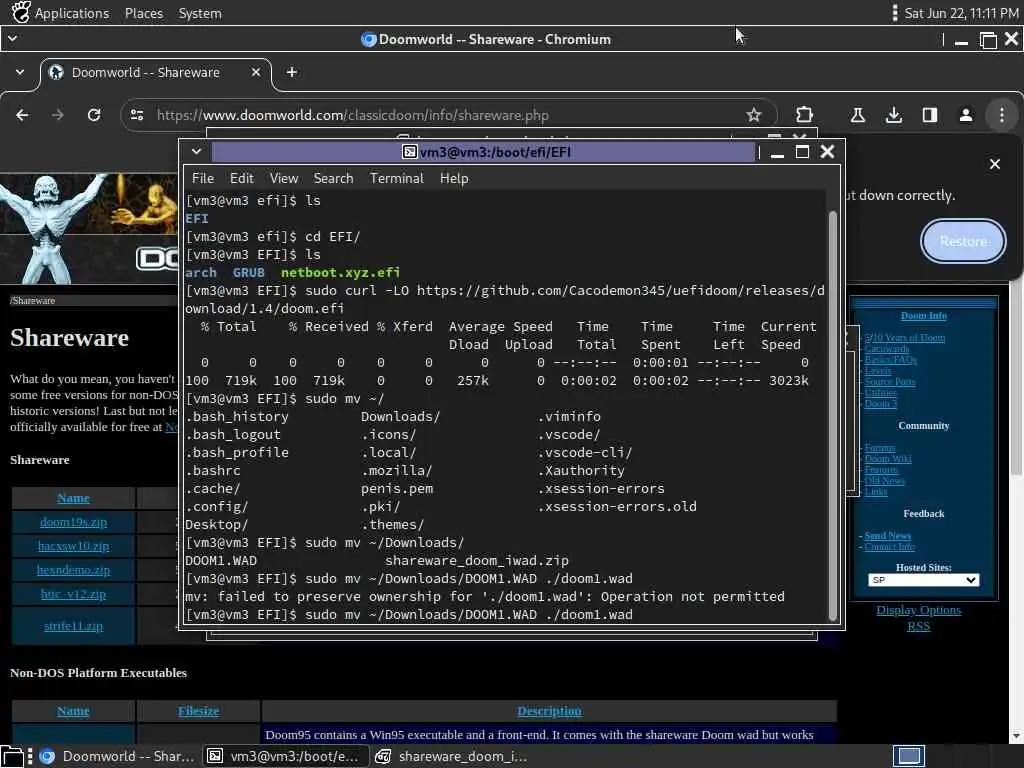Bookmark this page with the star icon

point(754,115)
